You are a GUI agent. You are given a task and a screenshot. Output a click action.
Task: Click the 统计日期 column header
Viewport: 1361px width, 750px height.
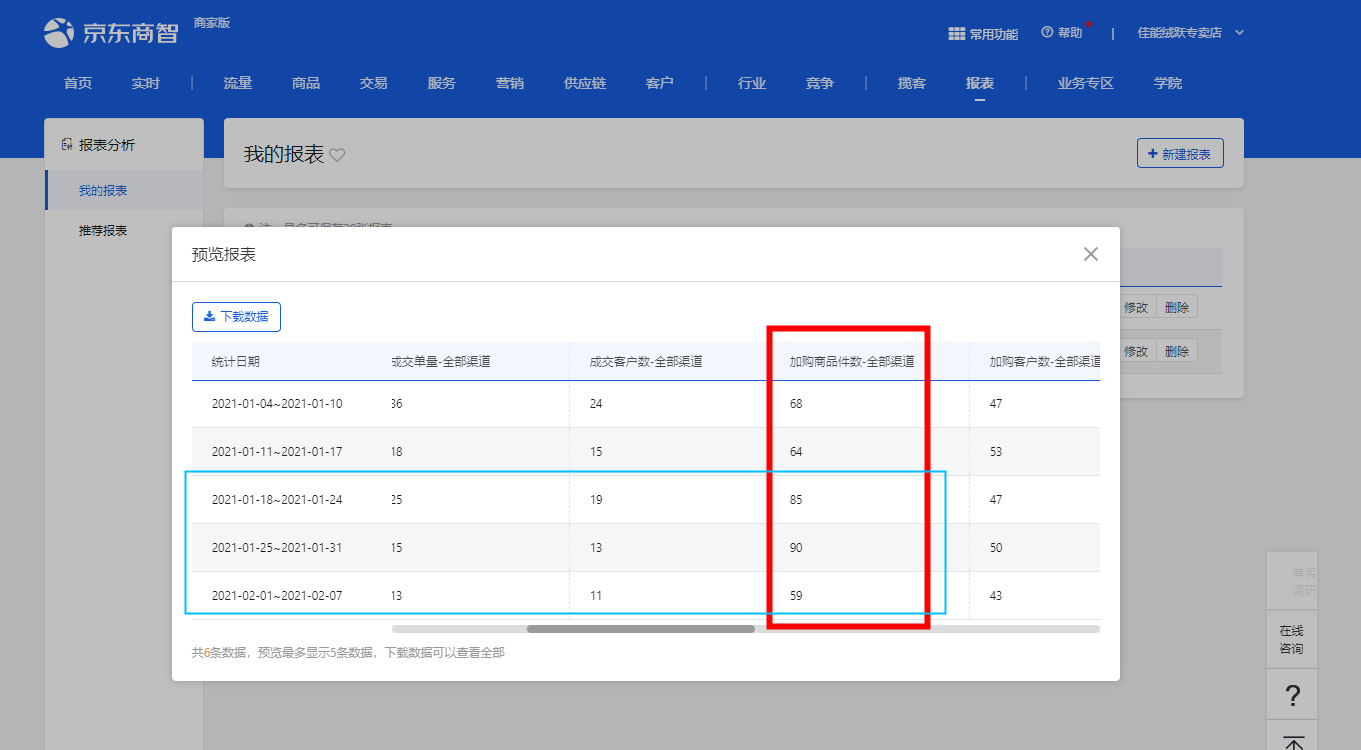pyautogui.click(x=236, y=361)
